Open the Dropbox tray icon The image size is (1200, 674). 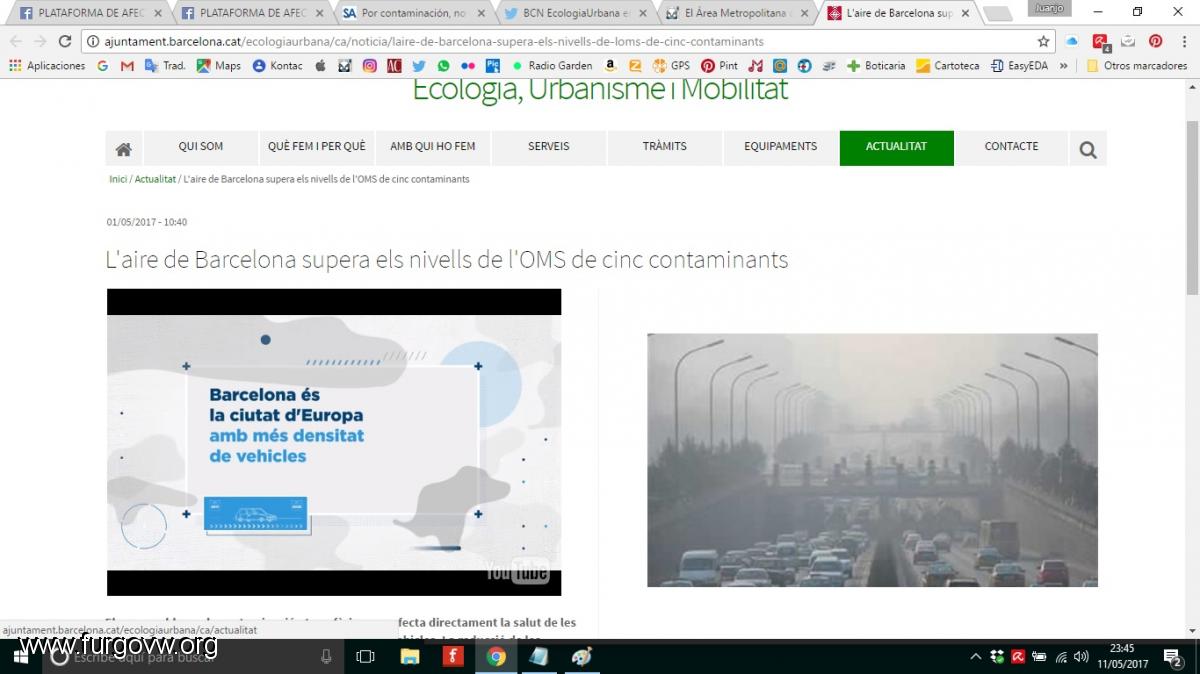997,657
